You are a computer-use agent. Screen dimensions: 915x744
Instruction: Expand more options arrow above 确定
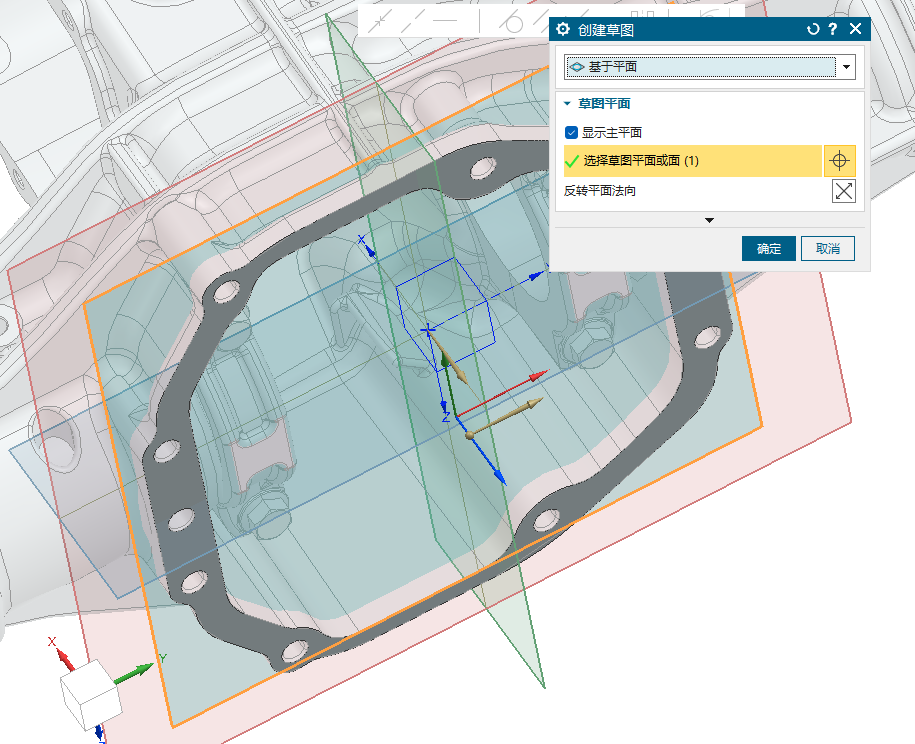click(709, 220)
